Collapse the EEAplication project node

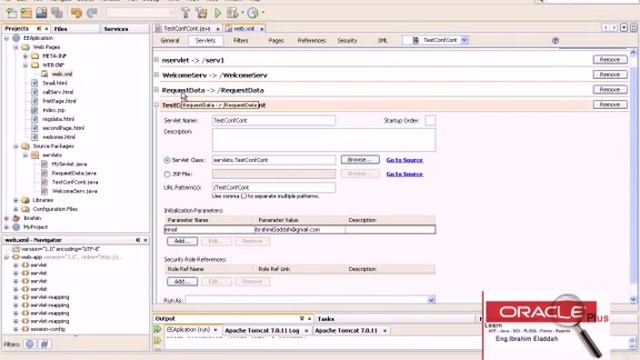click(7, 38)
